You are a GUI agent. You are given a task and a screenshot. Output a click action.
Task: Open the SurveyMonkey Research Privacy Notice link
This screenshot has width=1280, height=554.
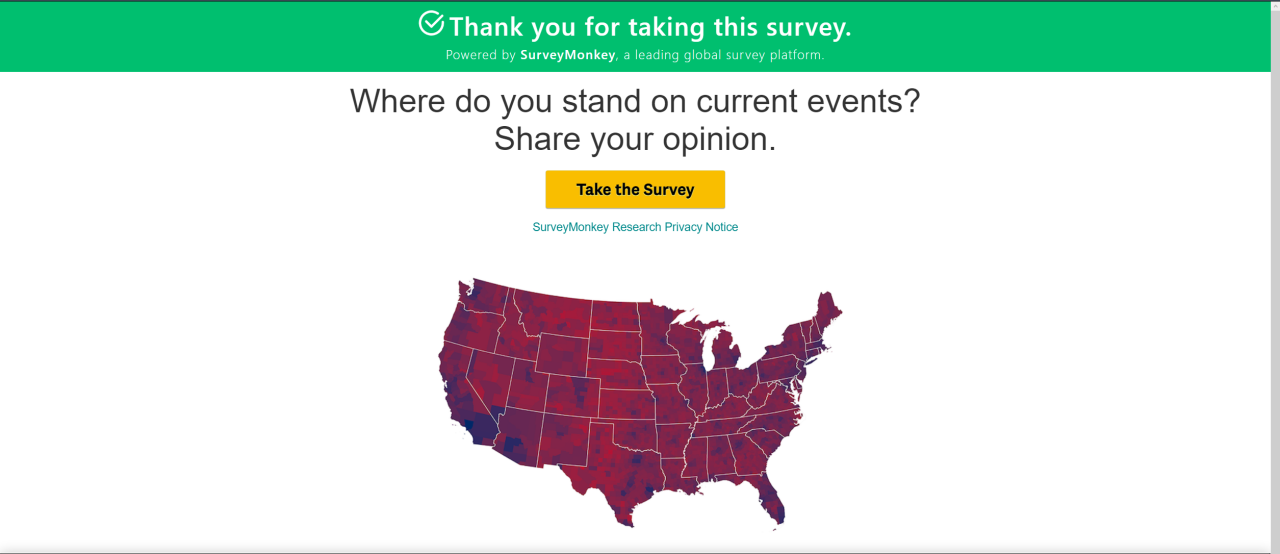click(x=635, y=227)
